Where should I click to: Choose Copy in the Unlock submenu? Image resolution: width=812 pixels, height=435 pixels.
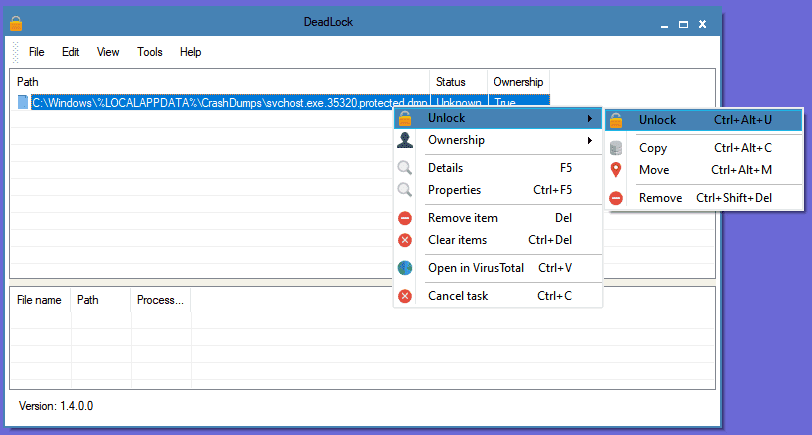[x=704, y=148]
